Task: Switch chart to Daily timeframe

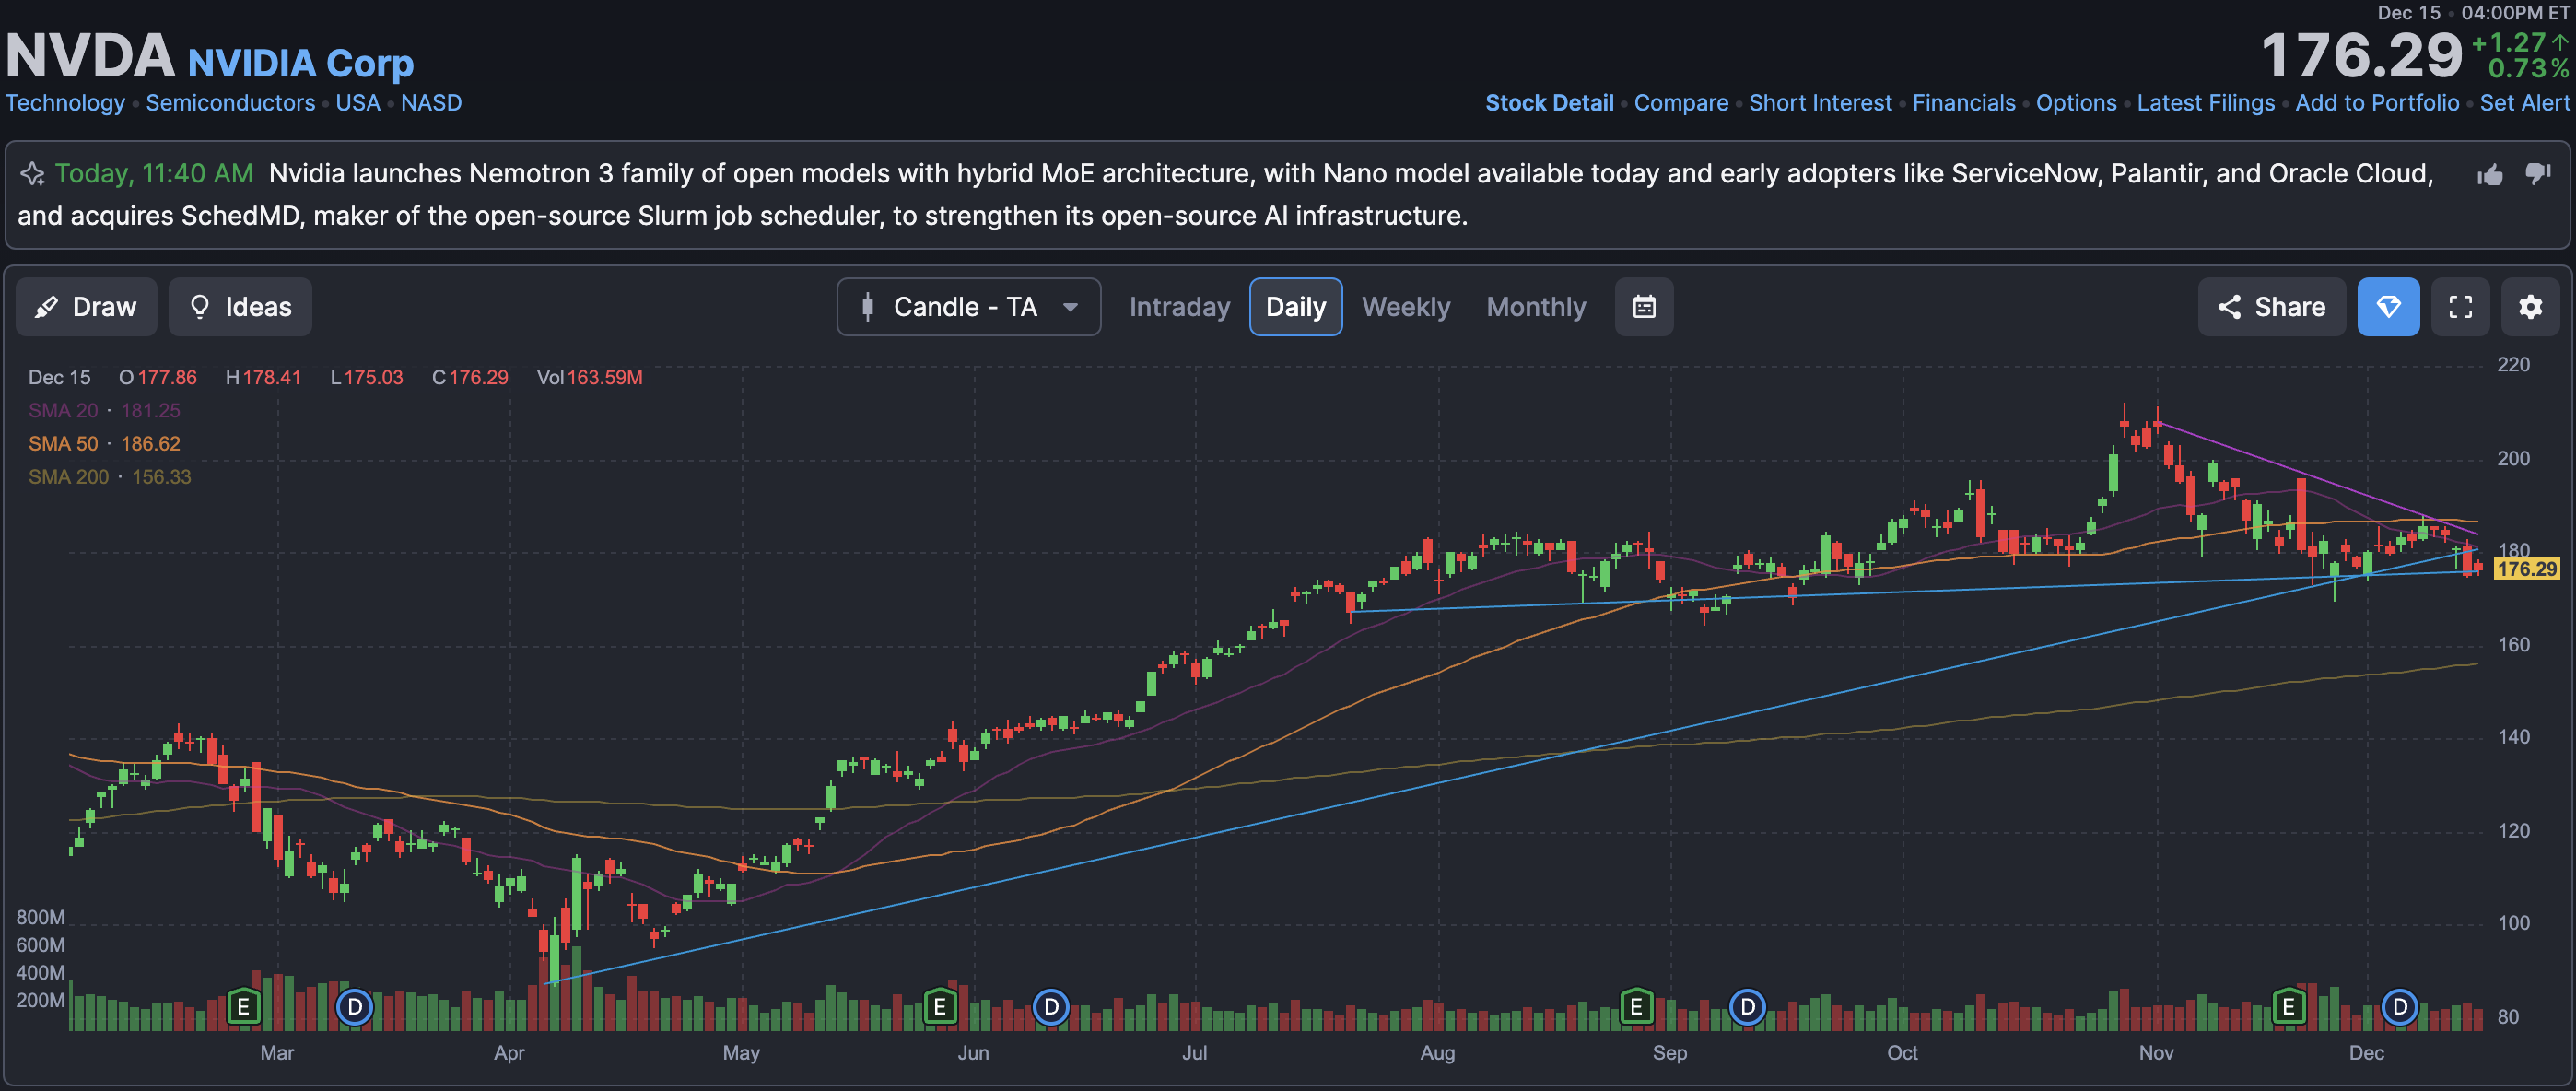Action: [x=1295, y=307]
